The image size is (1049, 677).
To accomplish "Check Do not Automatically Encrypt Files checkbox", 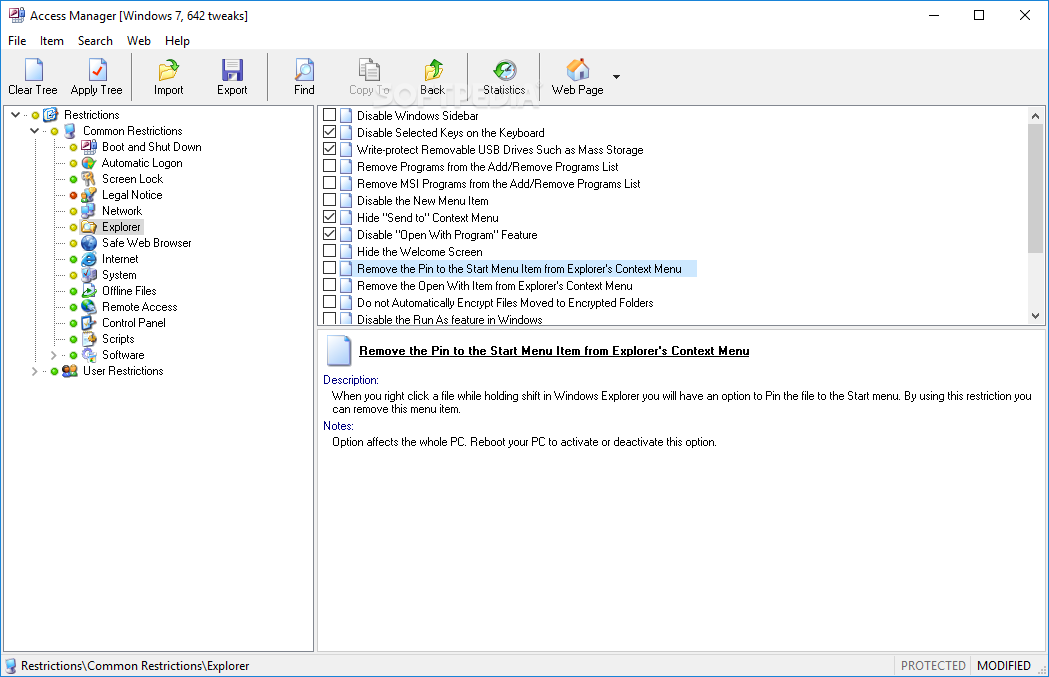I will coord(329,302).
